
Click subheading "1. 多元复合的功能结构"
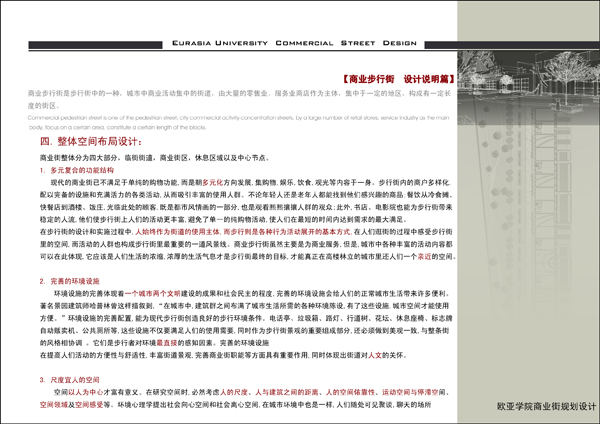click(77, 170)
